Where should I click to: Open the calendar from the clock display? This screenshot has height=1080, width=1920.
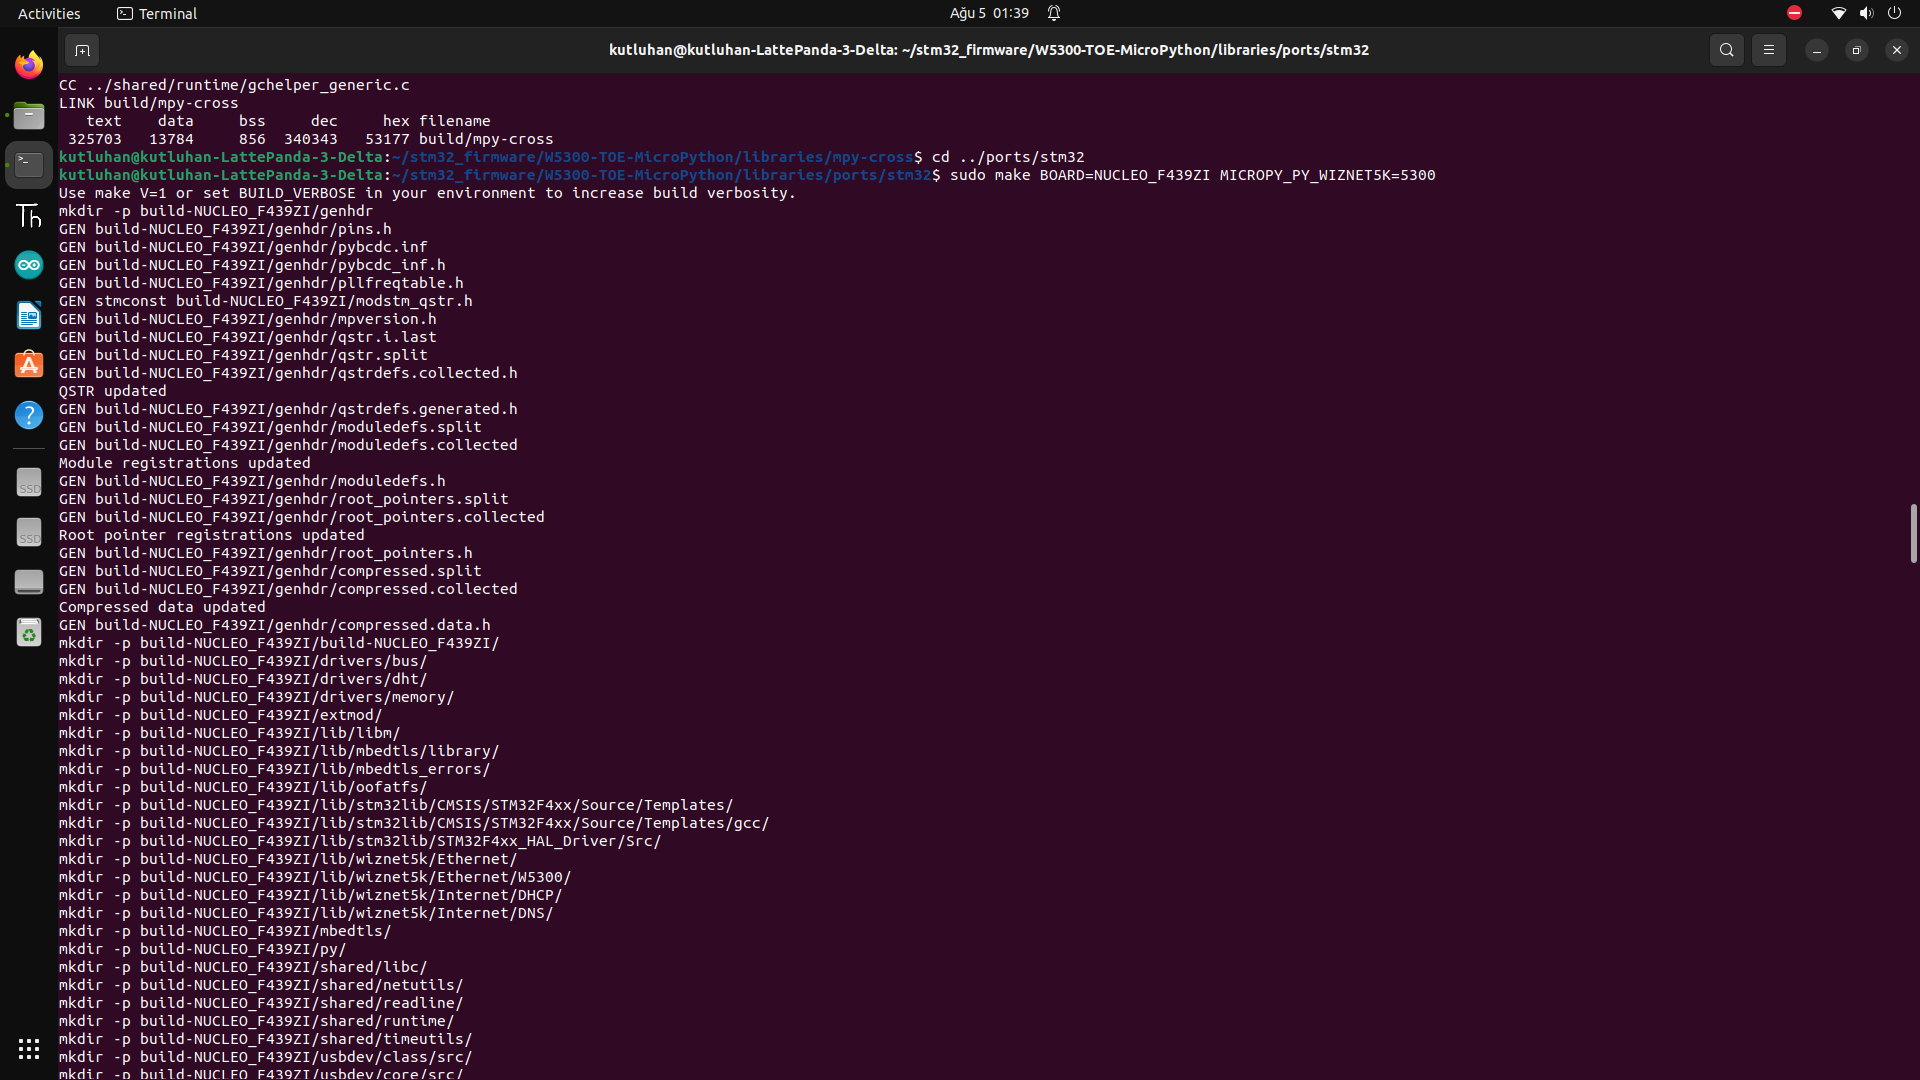click(x=988, y=13)
